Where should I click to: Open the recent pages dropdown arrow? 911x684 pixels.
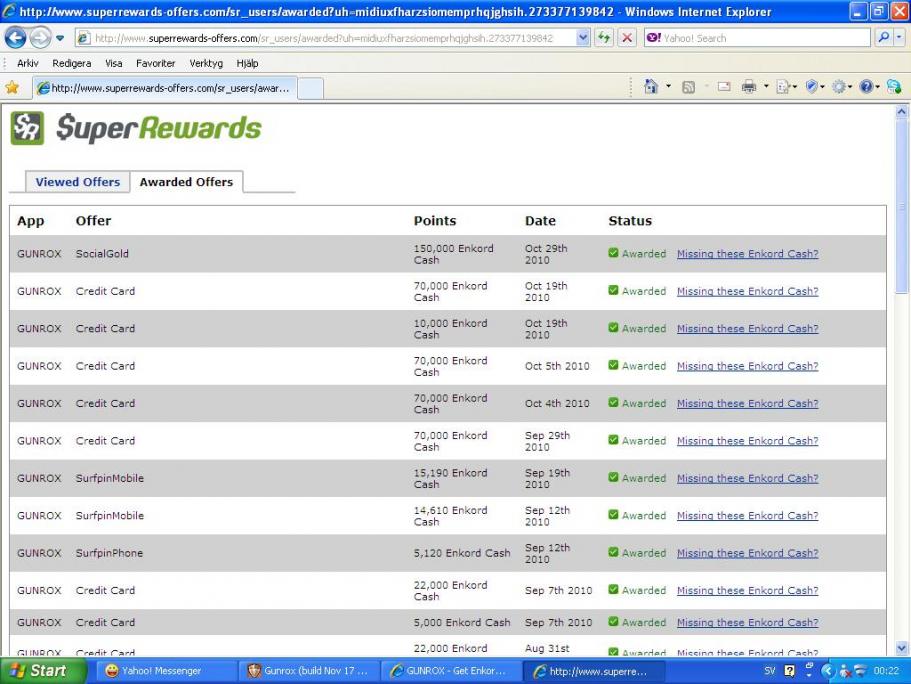tap(60, 38)
